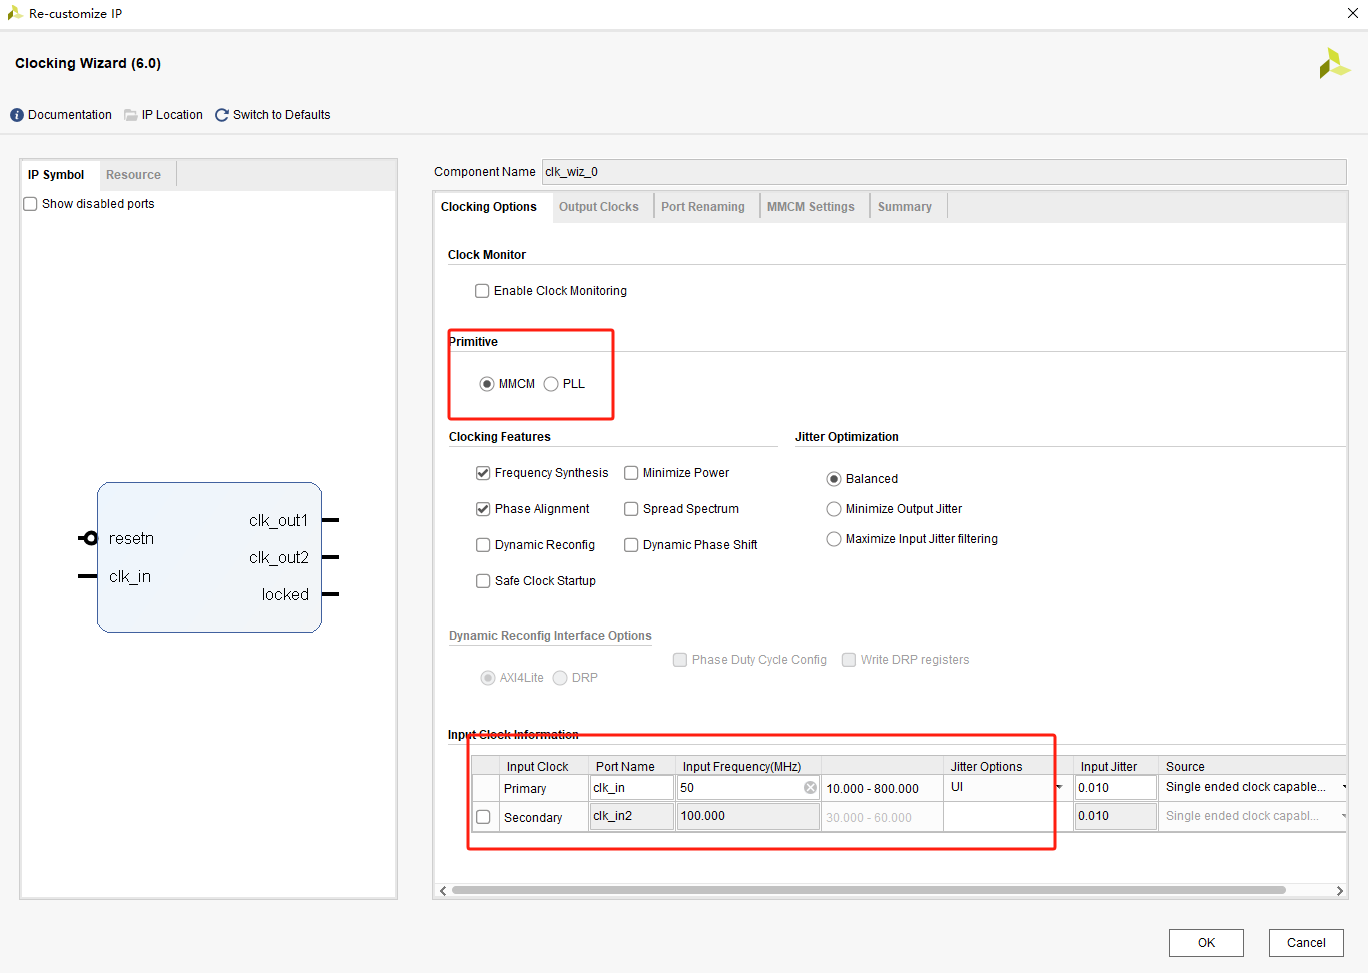
Task: Open the MMCM Settings tab
Action: coord(811,207)
